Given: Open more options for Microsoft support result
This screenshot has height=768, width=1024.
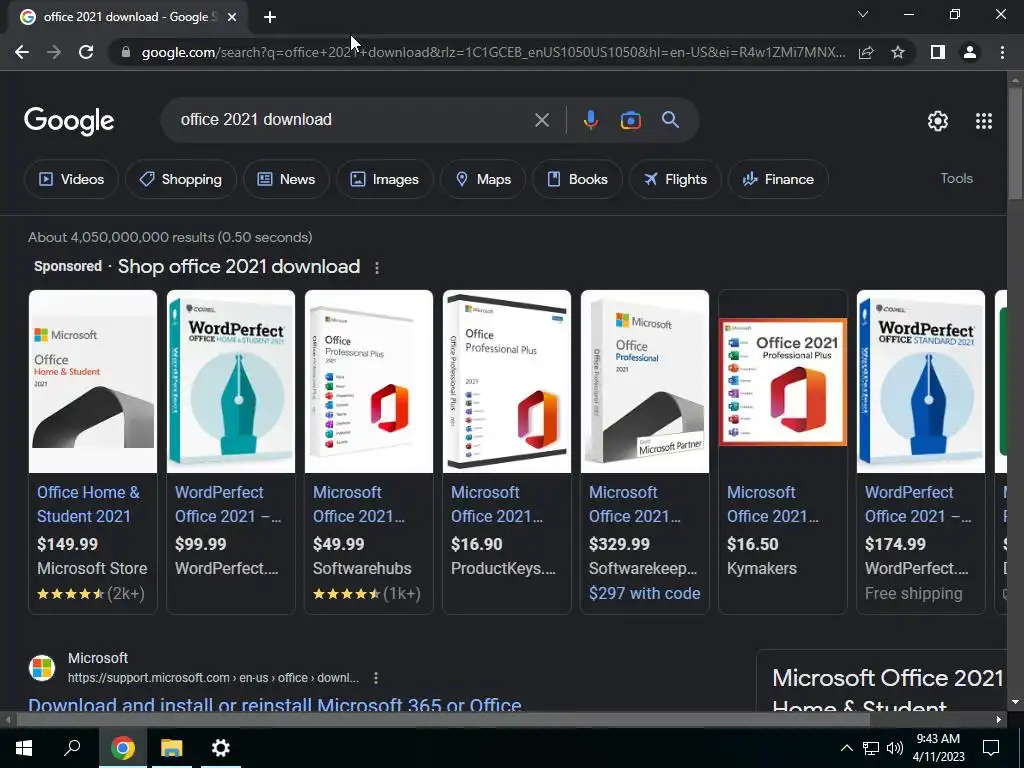Looking at the screenshot, I should pos(376,678).
